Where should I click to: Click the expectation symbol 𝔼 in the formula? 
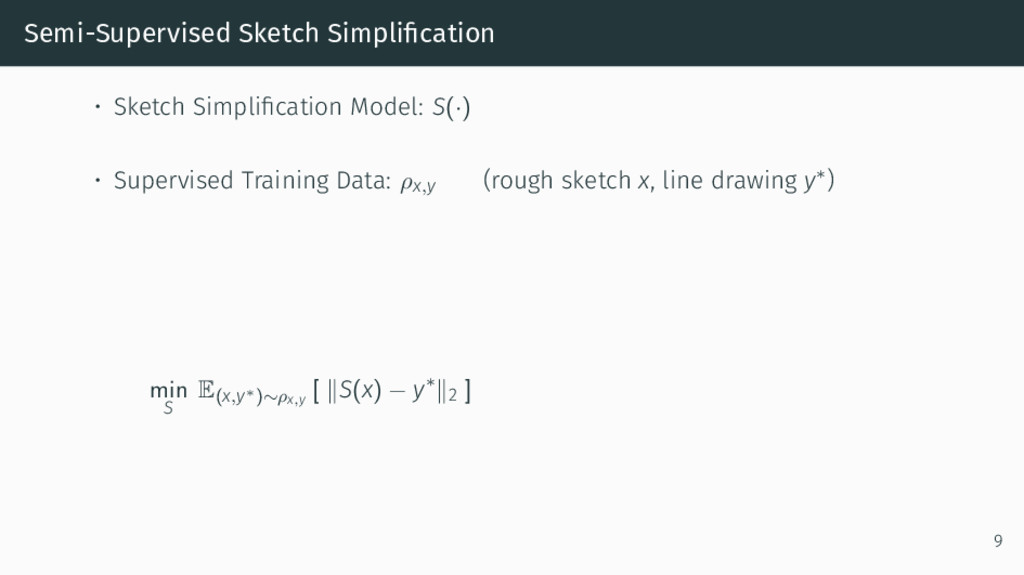(x=206, y=390)
